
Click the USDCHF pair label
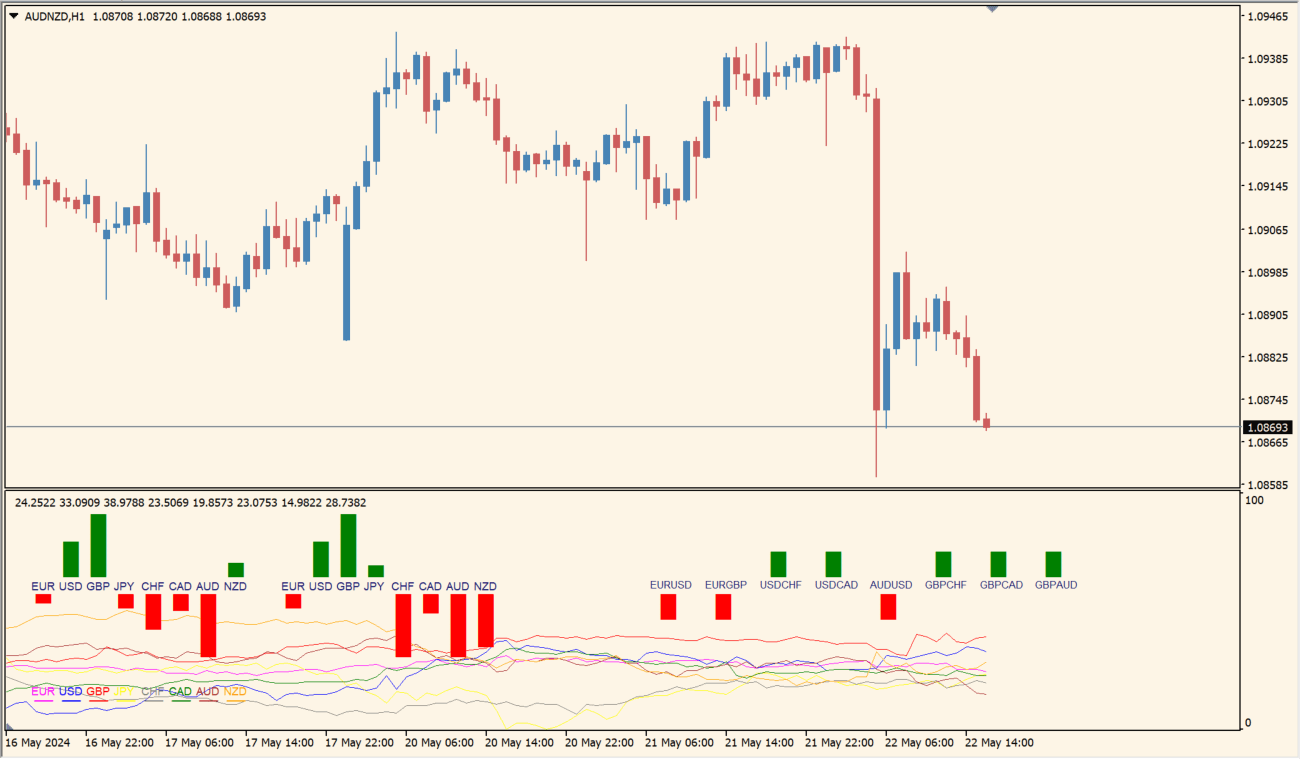click(781, 585)
